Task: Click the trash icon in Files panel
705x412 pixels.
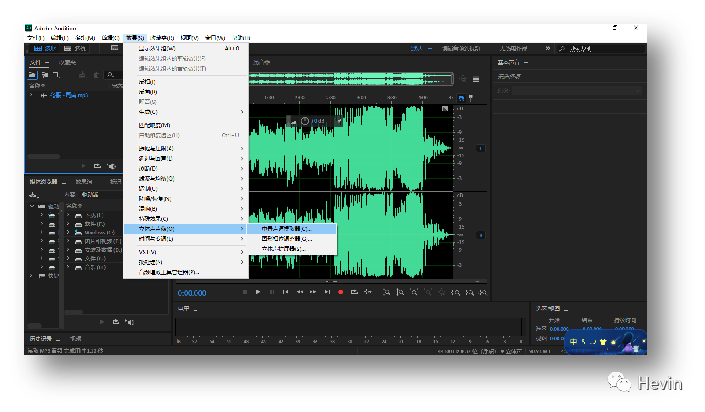Action: point(96,75)
